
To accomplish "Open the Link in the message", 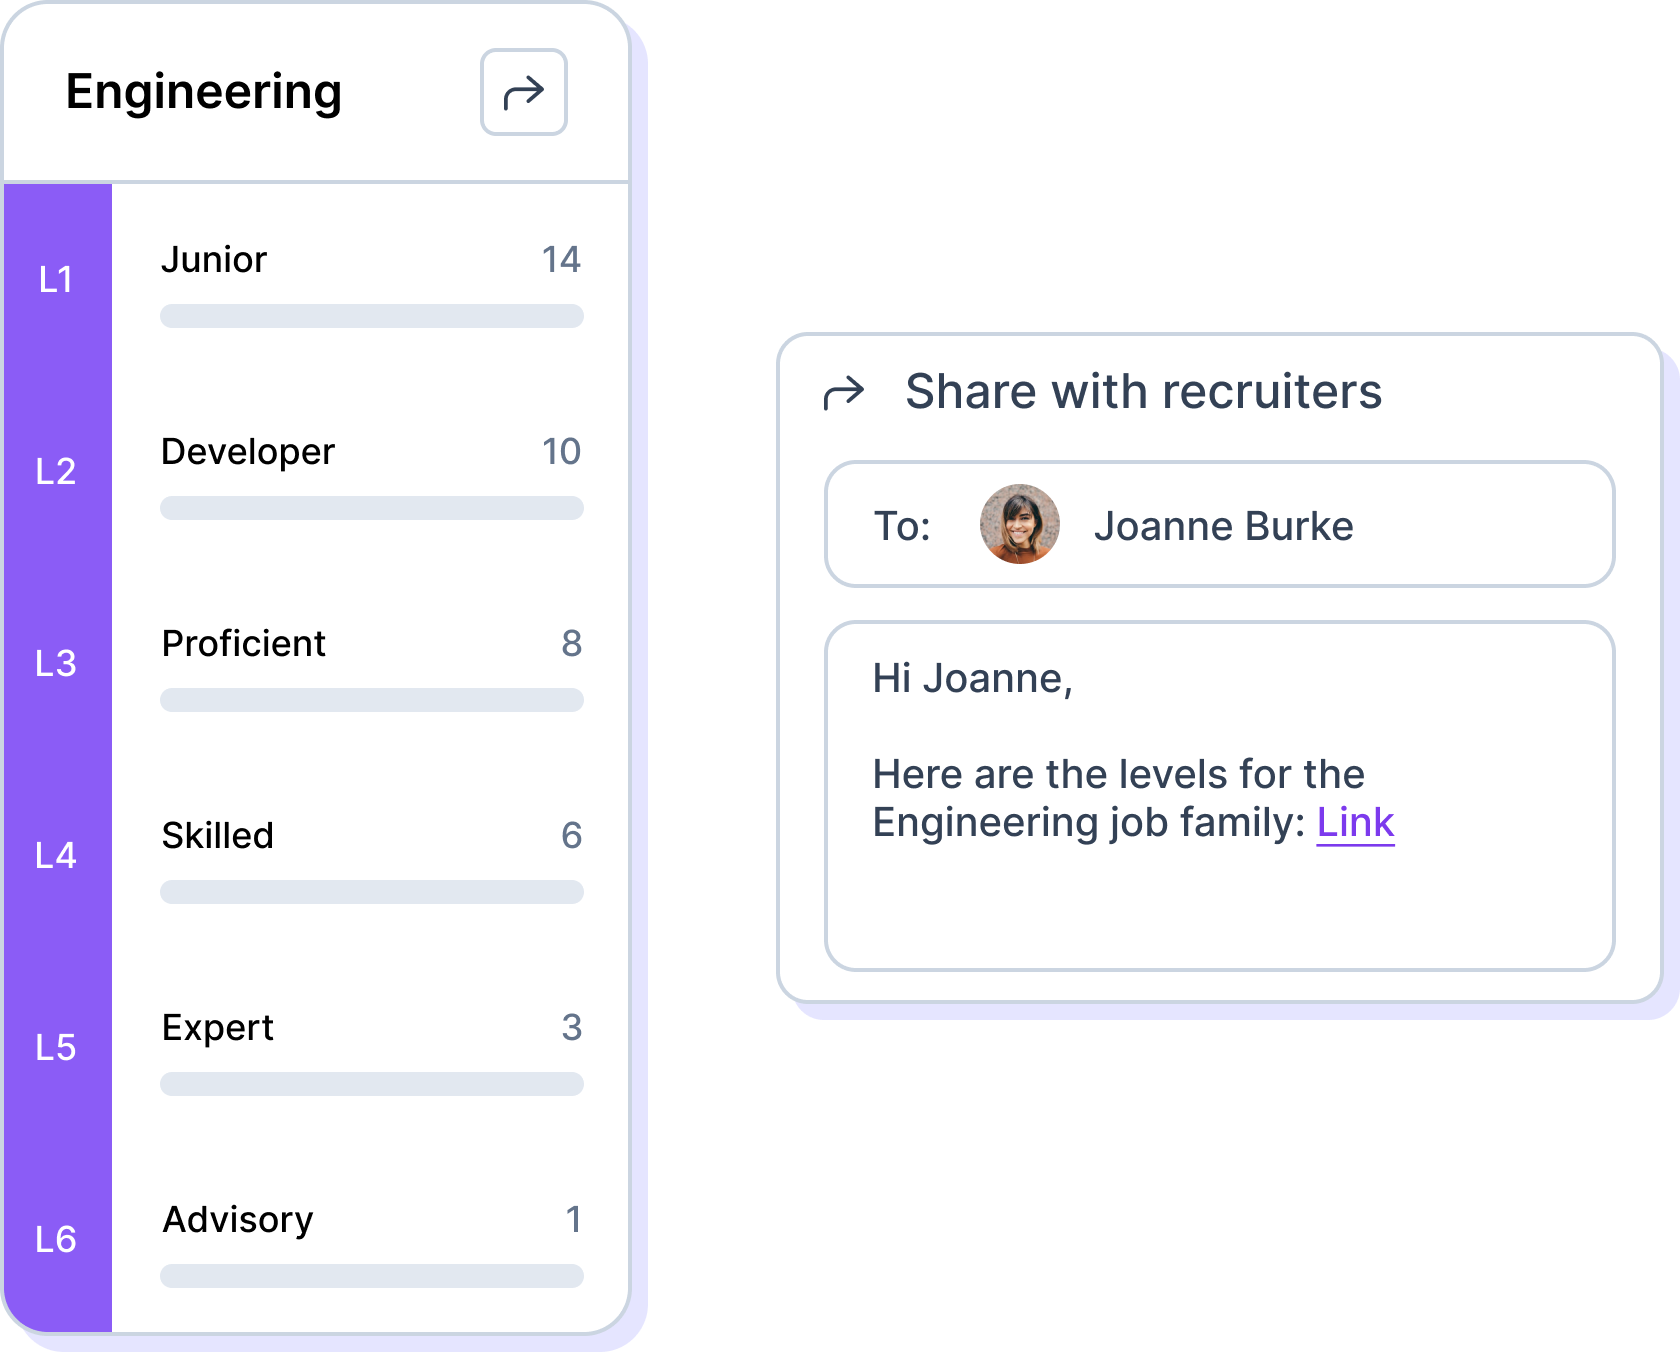I will click(1355, 823).
